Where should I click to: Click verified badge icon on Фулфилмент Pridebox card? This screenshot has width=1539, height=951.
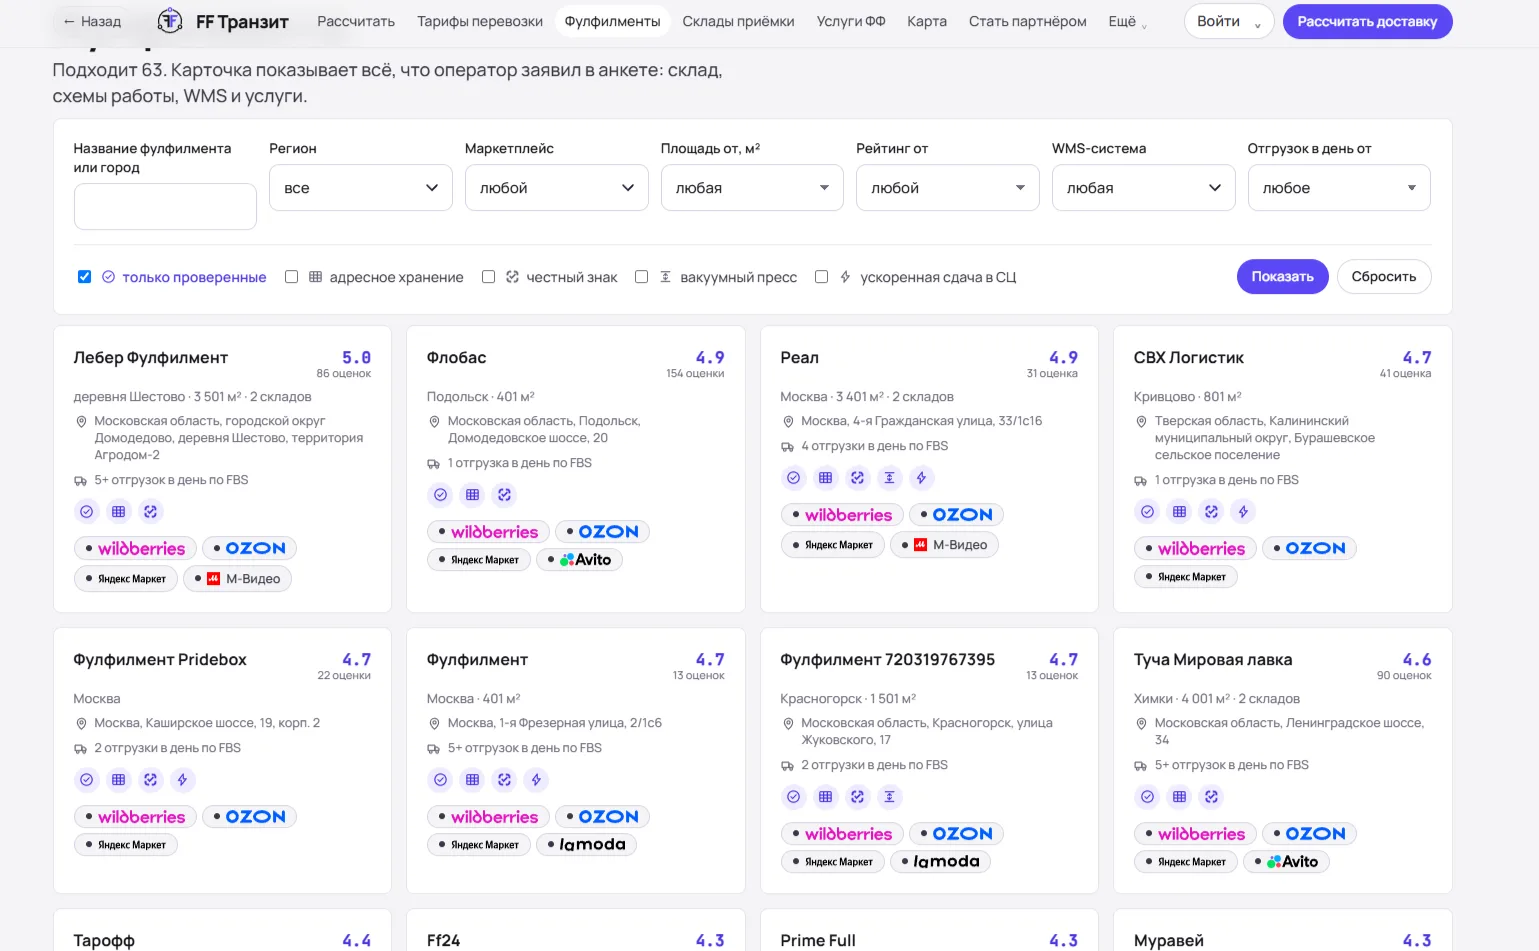click(x=87, y=780)
